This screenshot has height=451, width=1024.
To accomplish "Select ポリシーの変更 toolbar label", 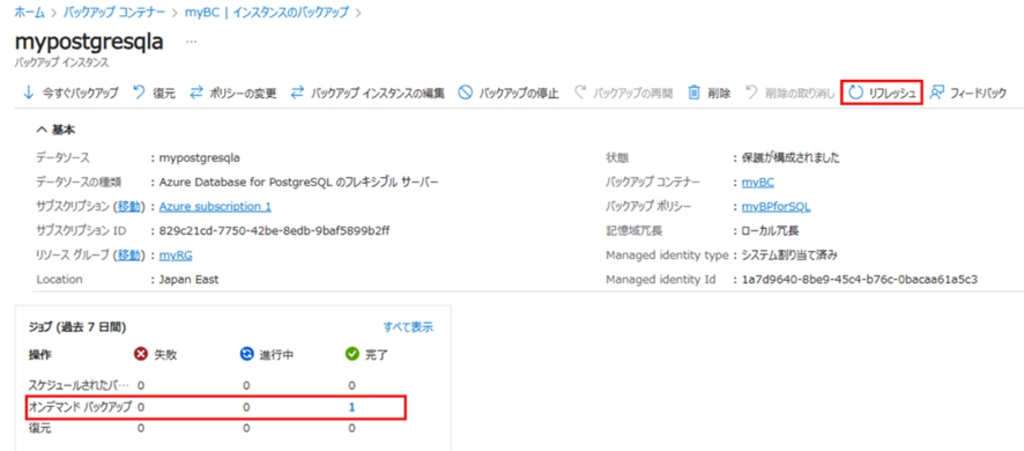I will click(x=243, y=93).
